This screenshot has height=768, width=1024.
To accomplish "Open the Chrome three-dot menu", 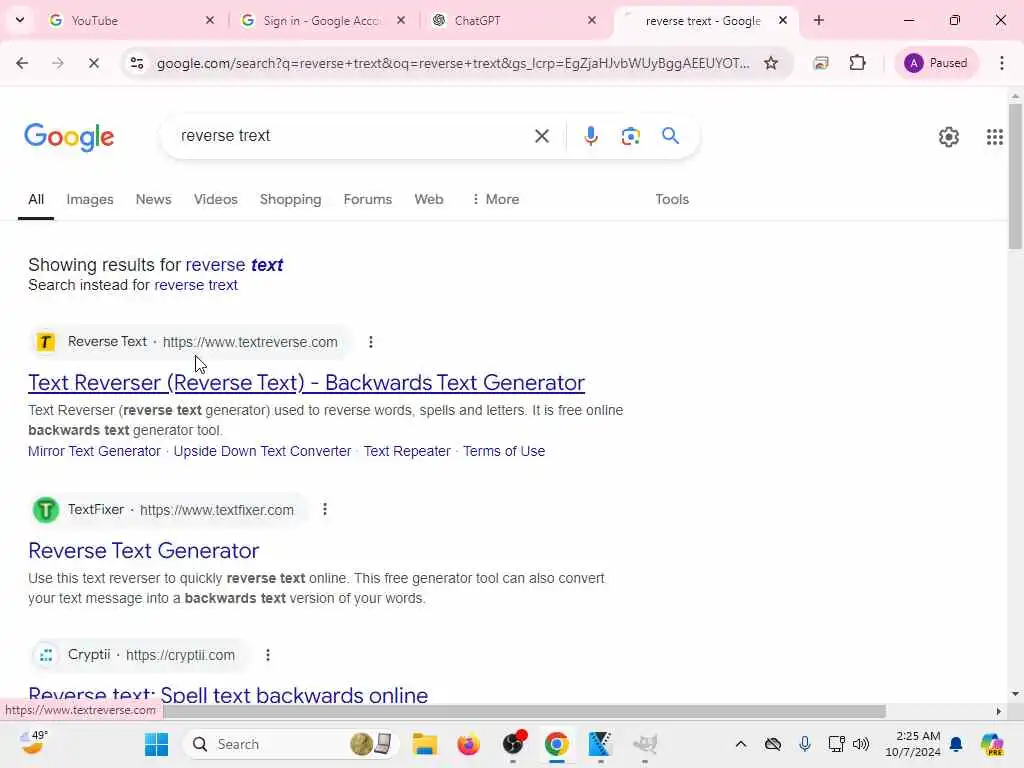I will 1002,63.
